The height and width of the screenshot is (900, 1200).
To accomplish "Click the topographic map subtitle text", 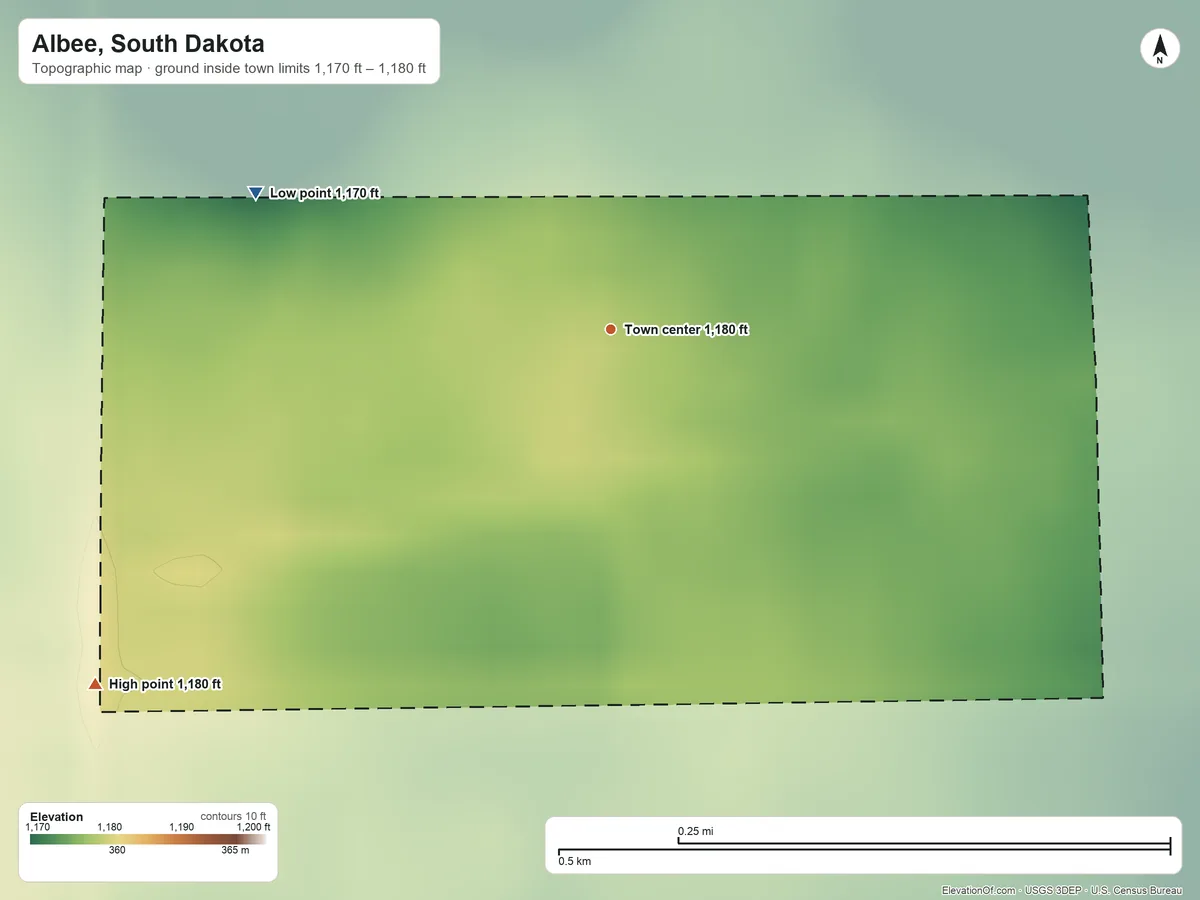I will pyautogui.click(x=229, y=70).
